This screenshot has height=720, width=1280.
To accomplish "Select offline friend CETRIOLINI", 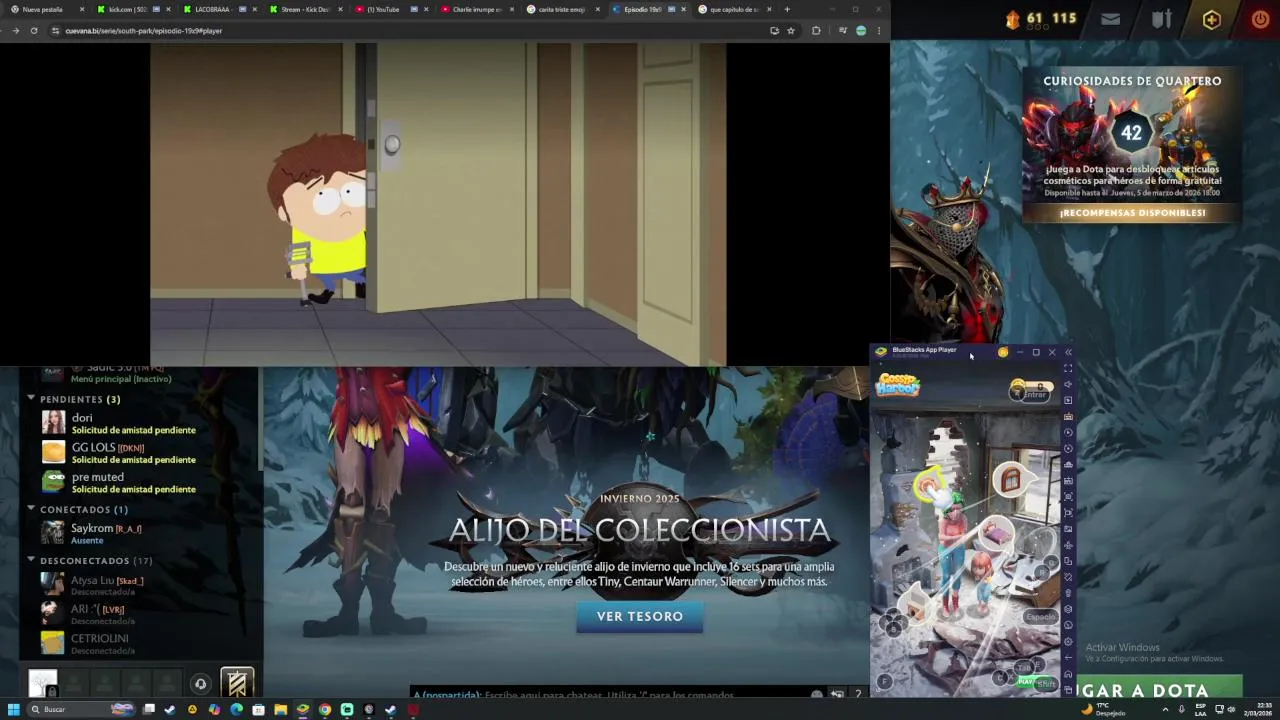I will coord(140,643).
